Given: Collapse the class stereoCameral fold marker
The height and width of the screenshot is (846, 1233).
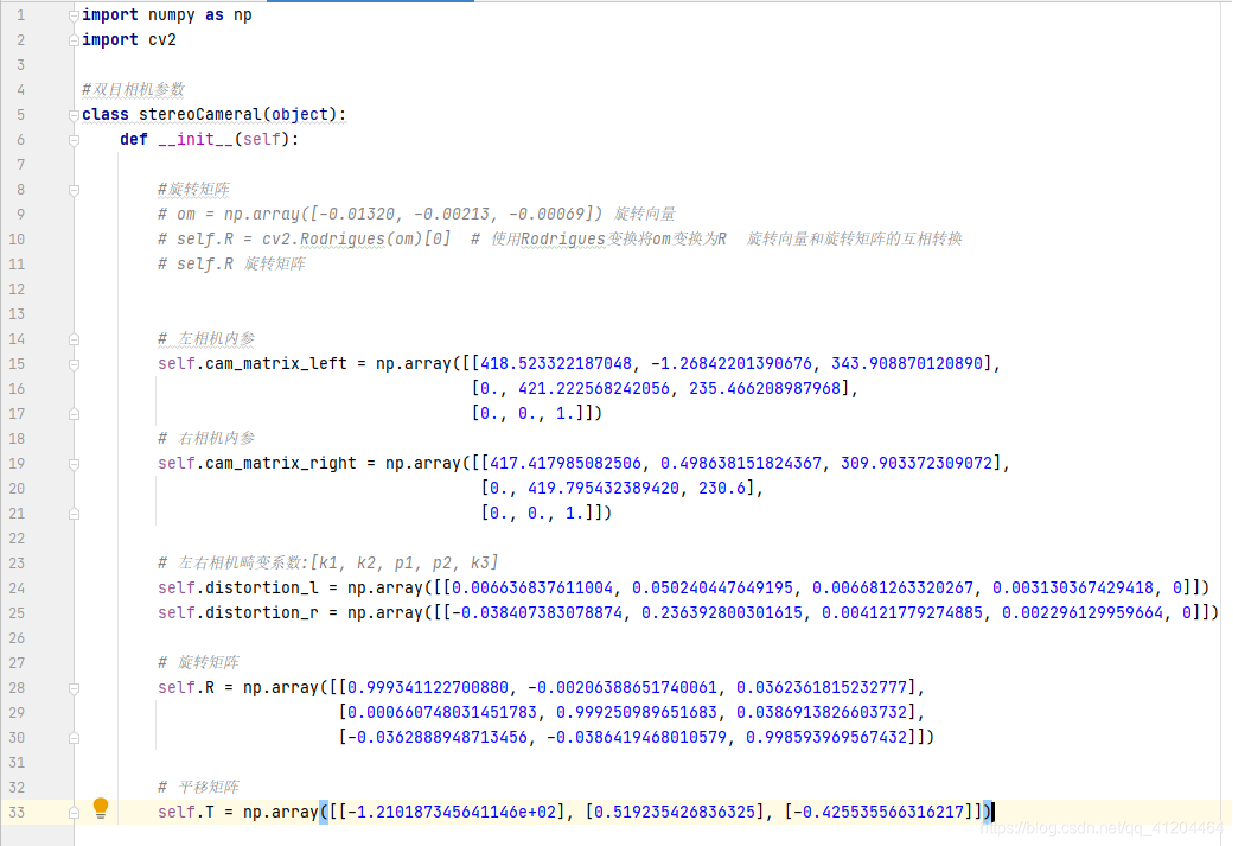Looking at the screenshot, I should point(74,115).
